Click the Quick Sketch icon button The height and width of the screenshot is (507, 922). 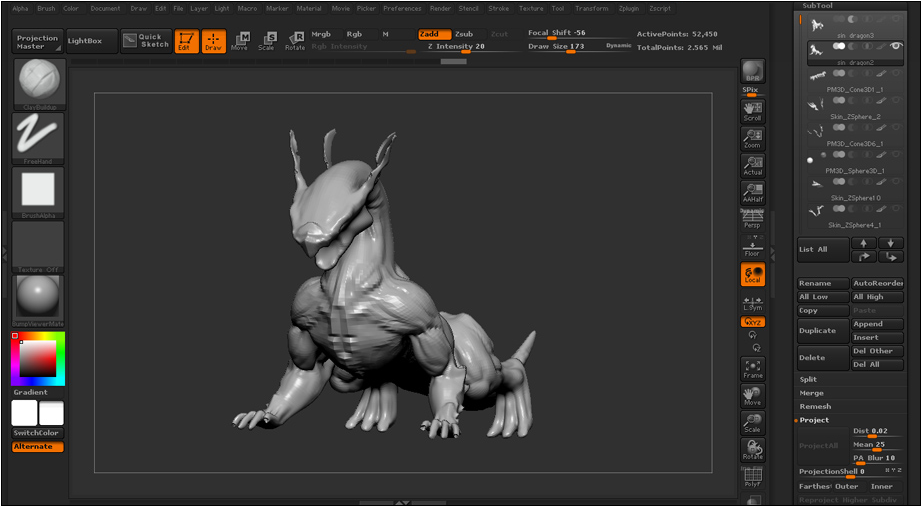(x=146, y=41)
